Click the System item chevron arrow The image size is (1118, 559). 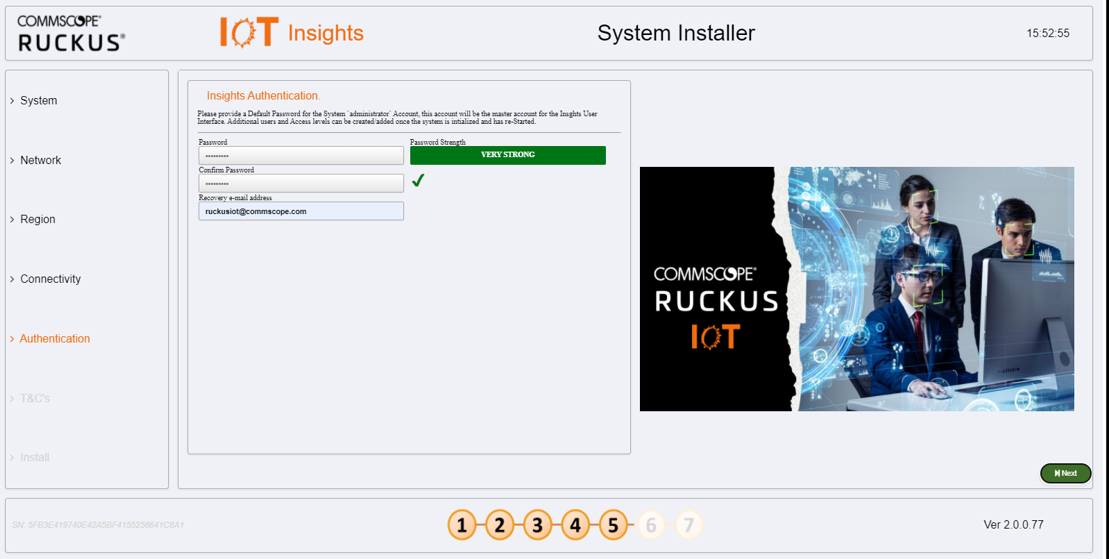tap(12, 101)
